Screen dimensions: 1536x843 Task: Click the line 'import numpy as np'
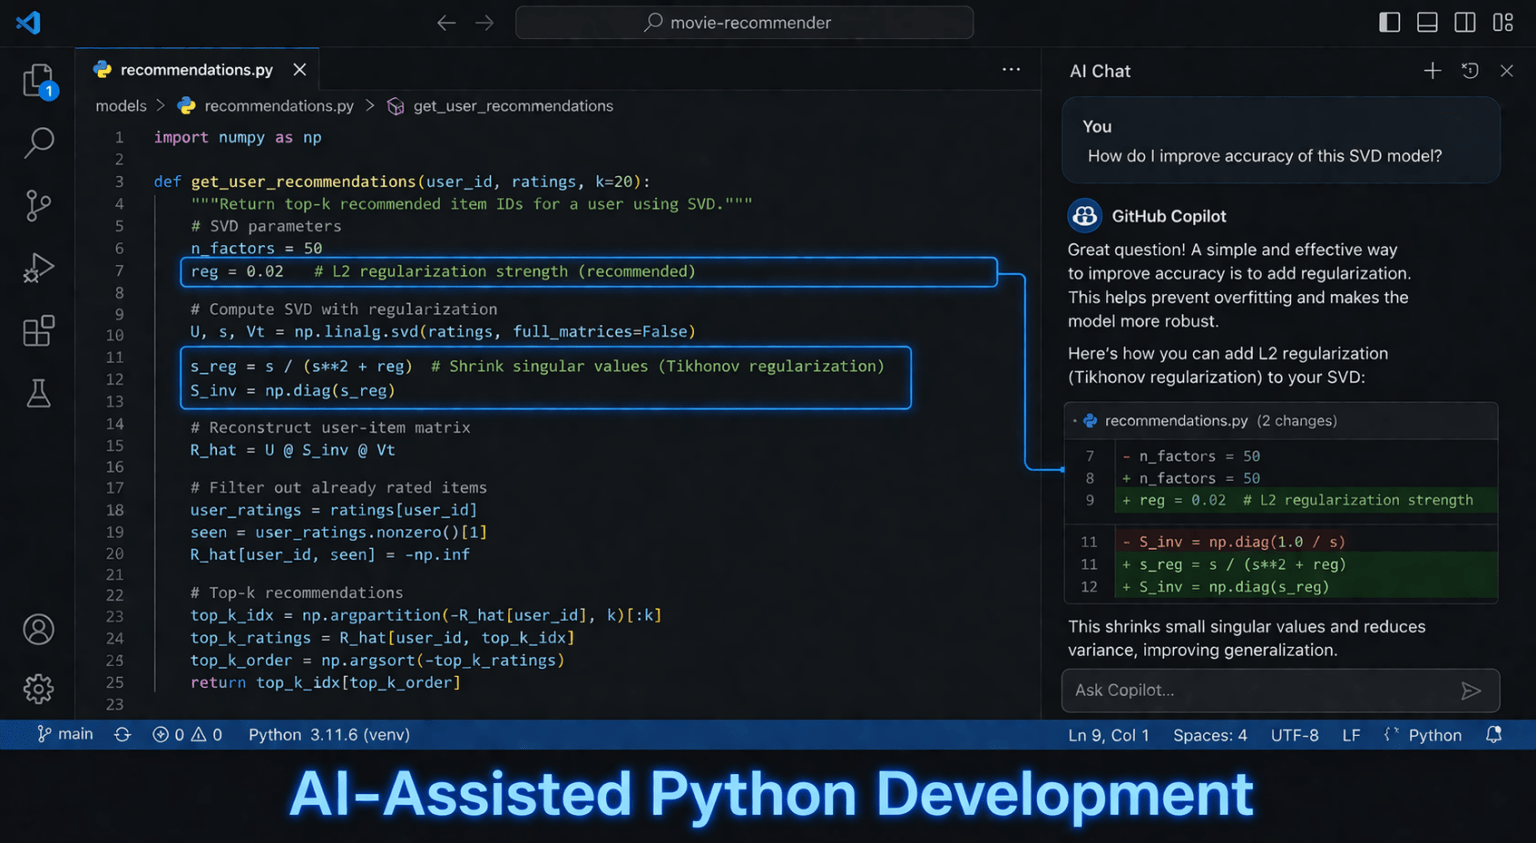[x=237, y=137]
